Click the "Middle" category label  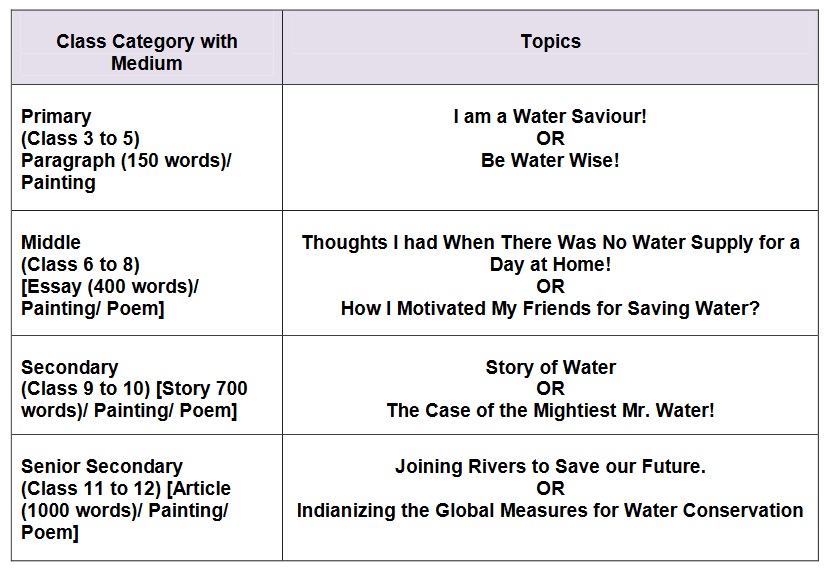[x=51, y=243]
